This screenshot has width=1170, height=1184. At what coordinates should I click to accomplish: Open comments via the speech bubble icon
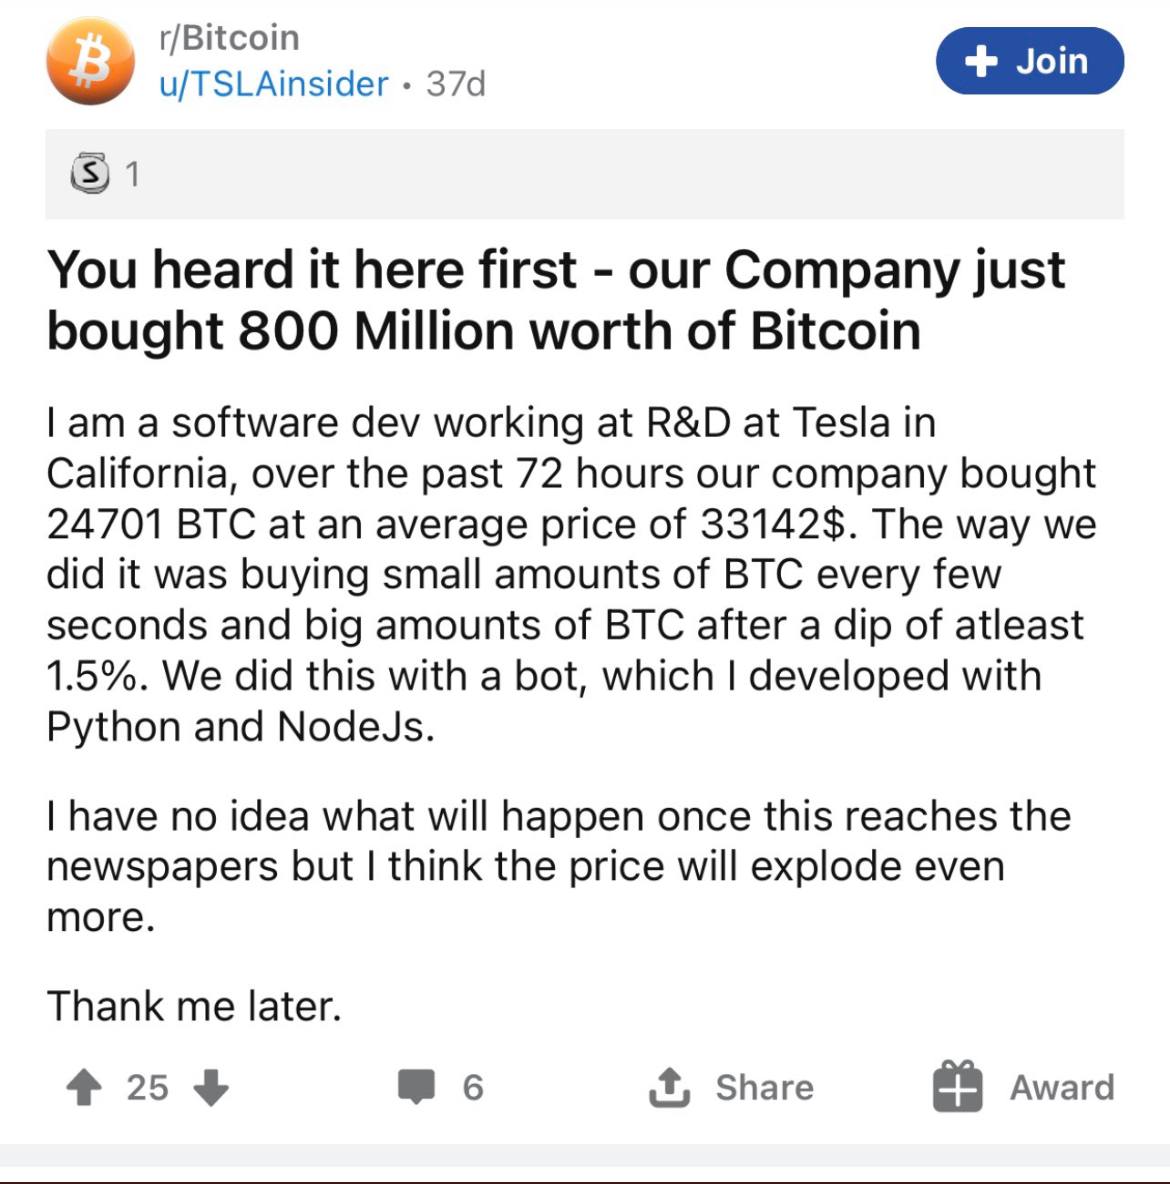coord(416,1087)
